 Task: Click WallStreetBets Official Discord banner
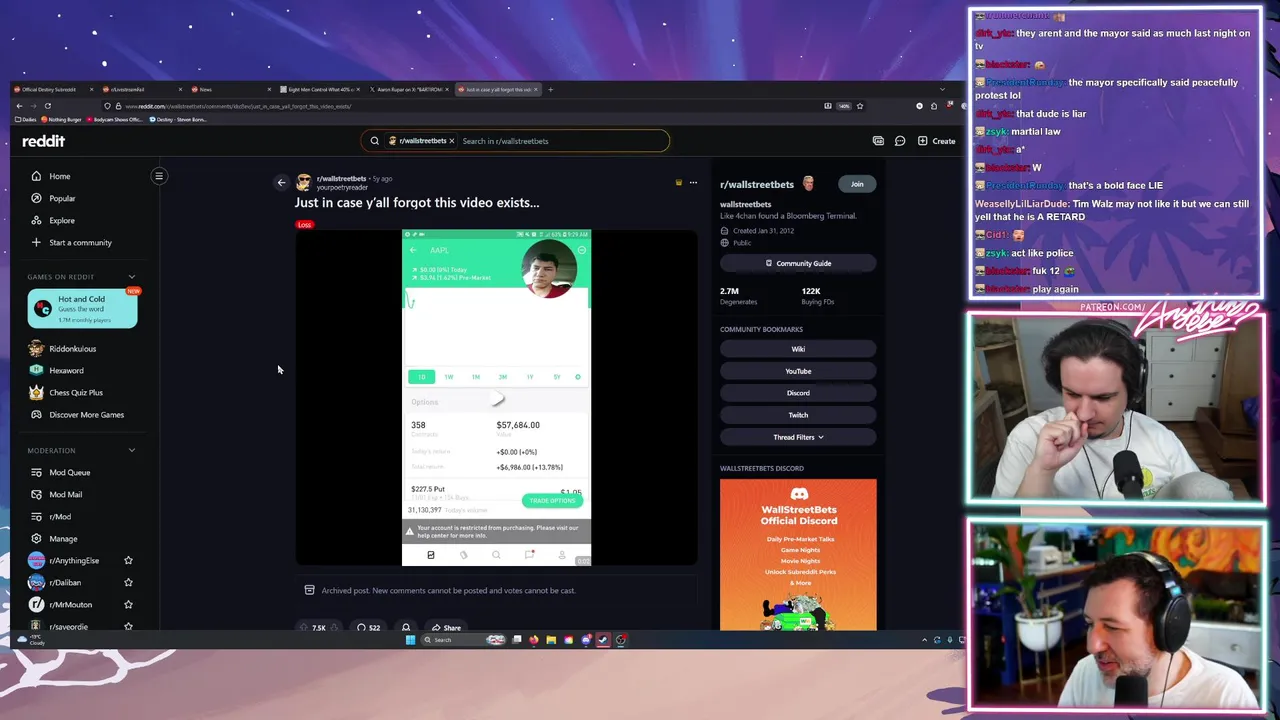coord(798,555)
